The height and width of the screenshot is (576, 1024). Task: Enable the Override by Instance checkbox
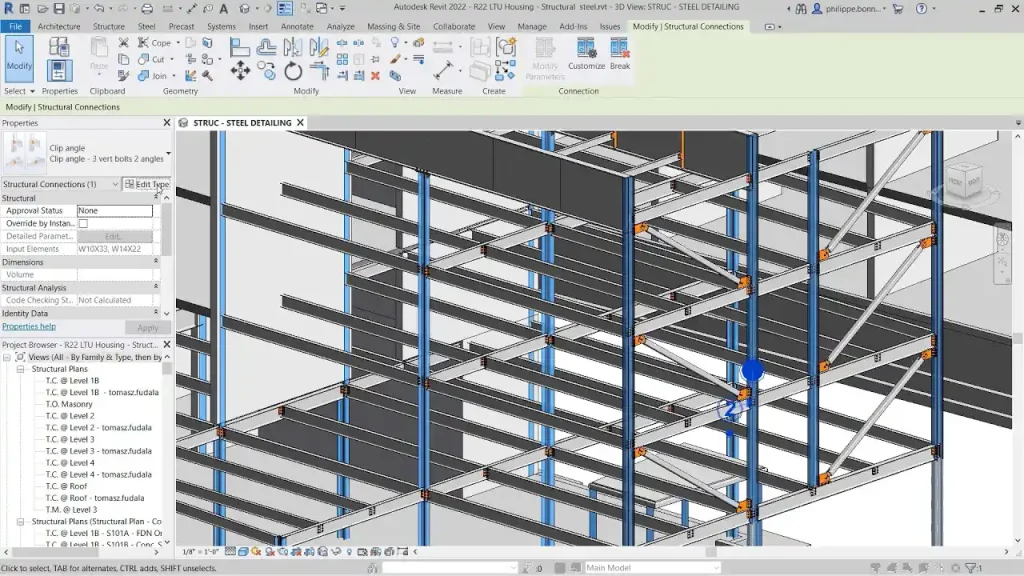coord(82,223)
